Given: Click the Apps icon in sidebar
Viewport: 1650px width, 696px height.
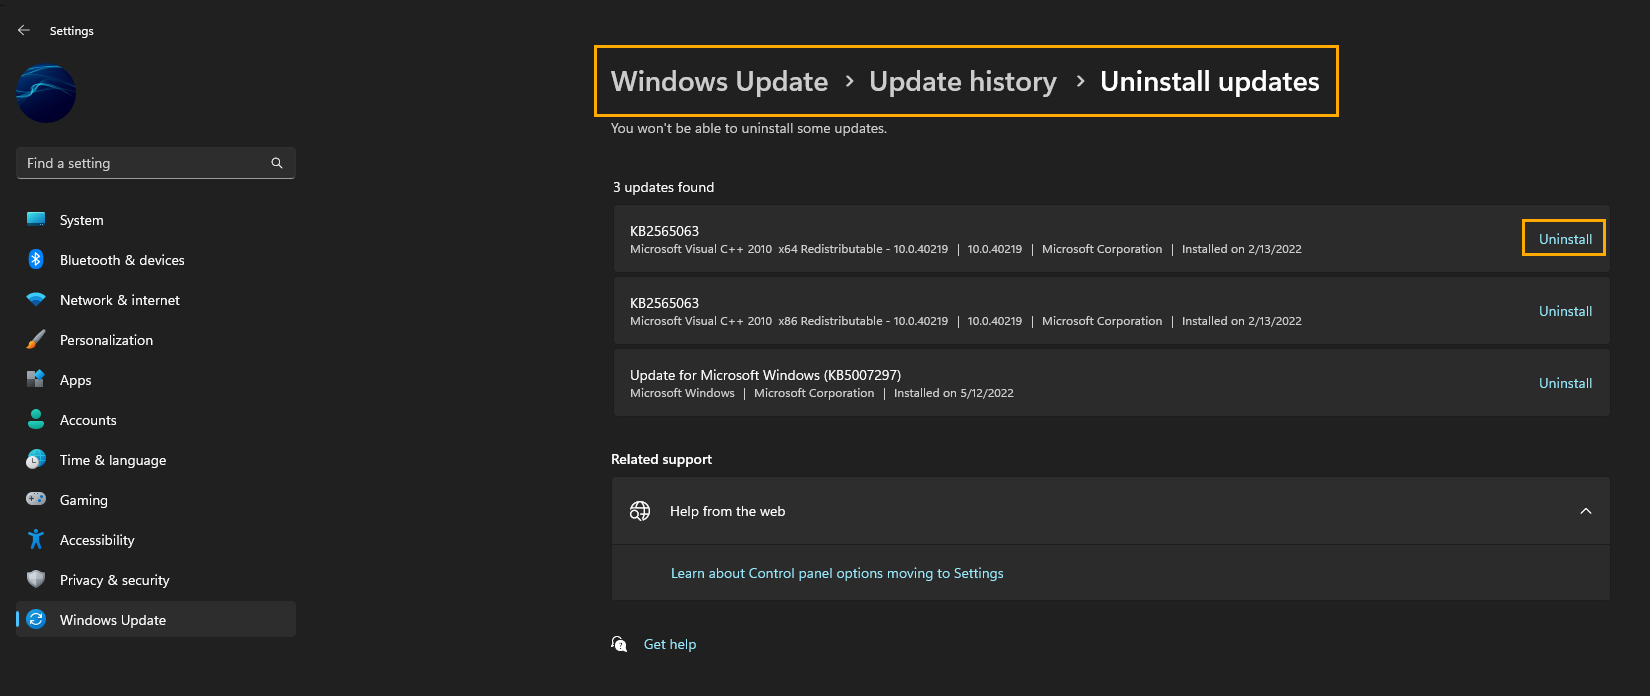Looking at the screenshot, I should point(36,380).
